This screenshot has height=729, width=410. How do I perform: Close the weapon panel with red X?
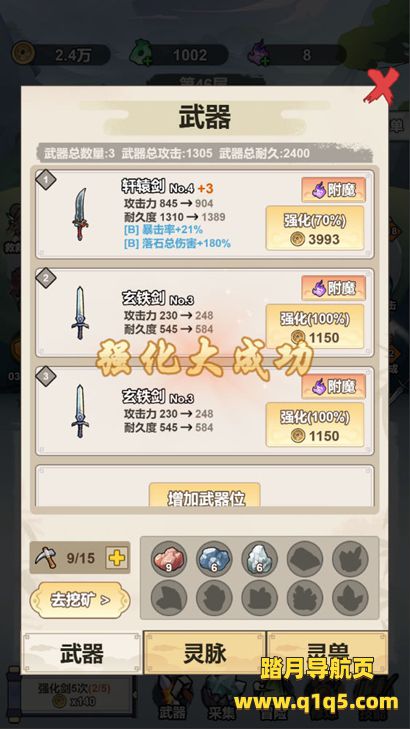click(381, 86)
